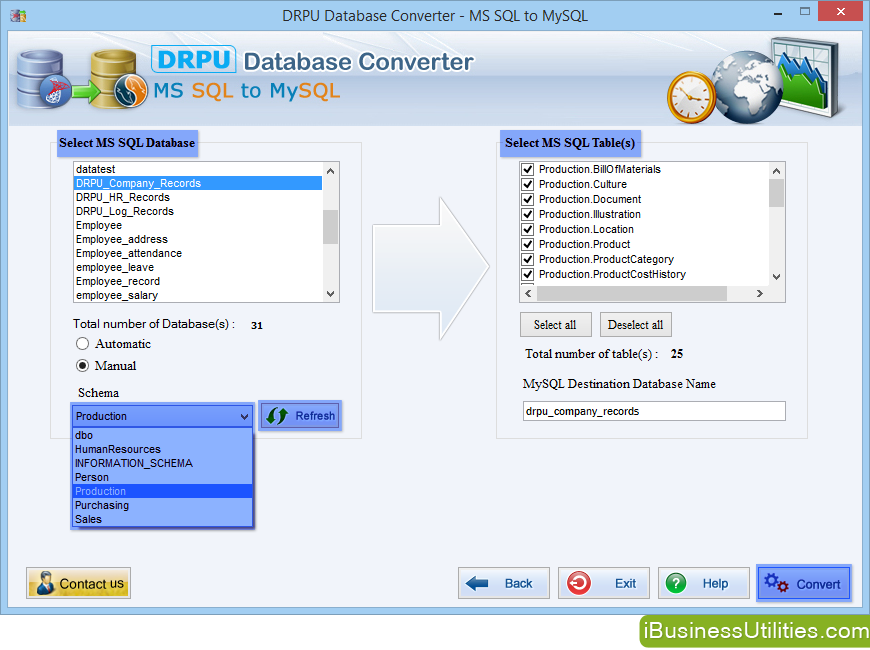
Task: Check Production.BillOfMaterials table checkbox
Action: pyautogui.click(x=528, y=169)
